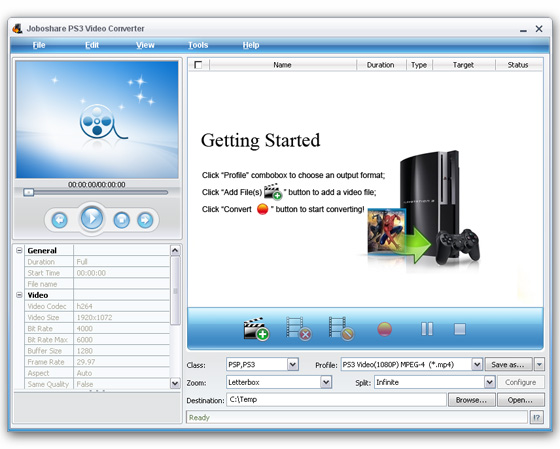Pause the conversion in the bottom toolbar
Image resolution: width=560 pixels, height=449 pixels.
pos(427,329)
